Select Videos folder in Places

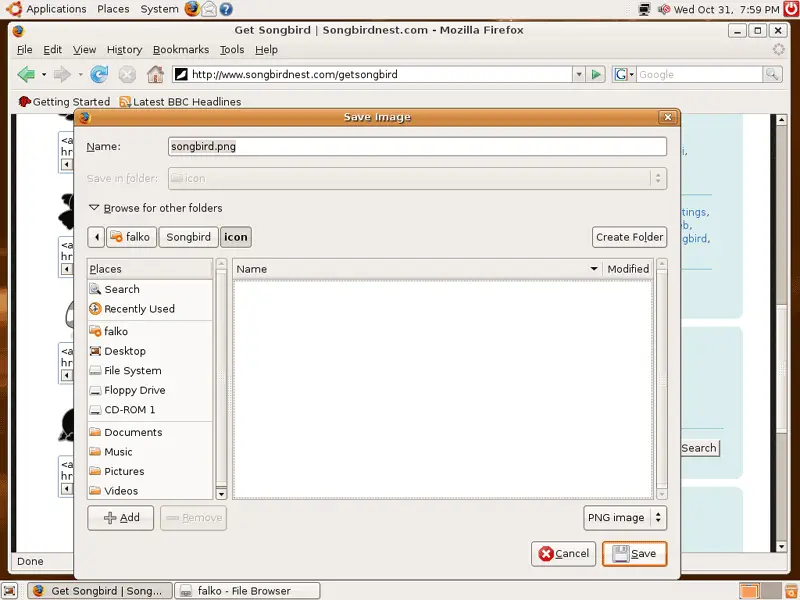(150, 491)
